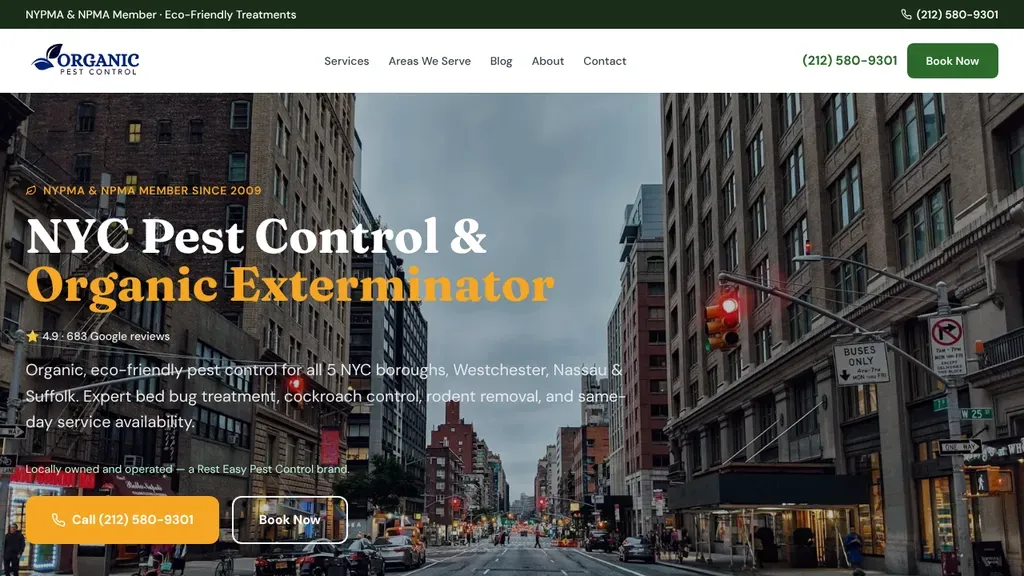Click the green header phone number (212) 580-9301
This screenshot has height=576, width=1024.
tap(849, 61)
